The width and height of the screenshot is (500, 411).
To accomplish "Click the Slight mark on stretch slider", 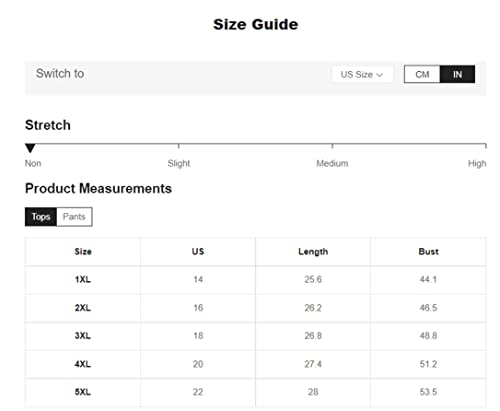I will pyautogui.click(x=179, y=146).
